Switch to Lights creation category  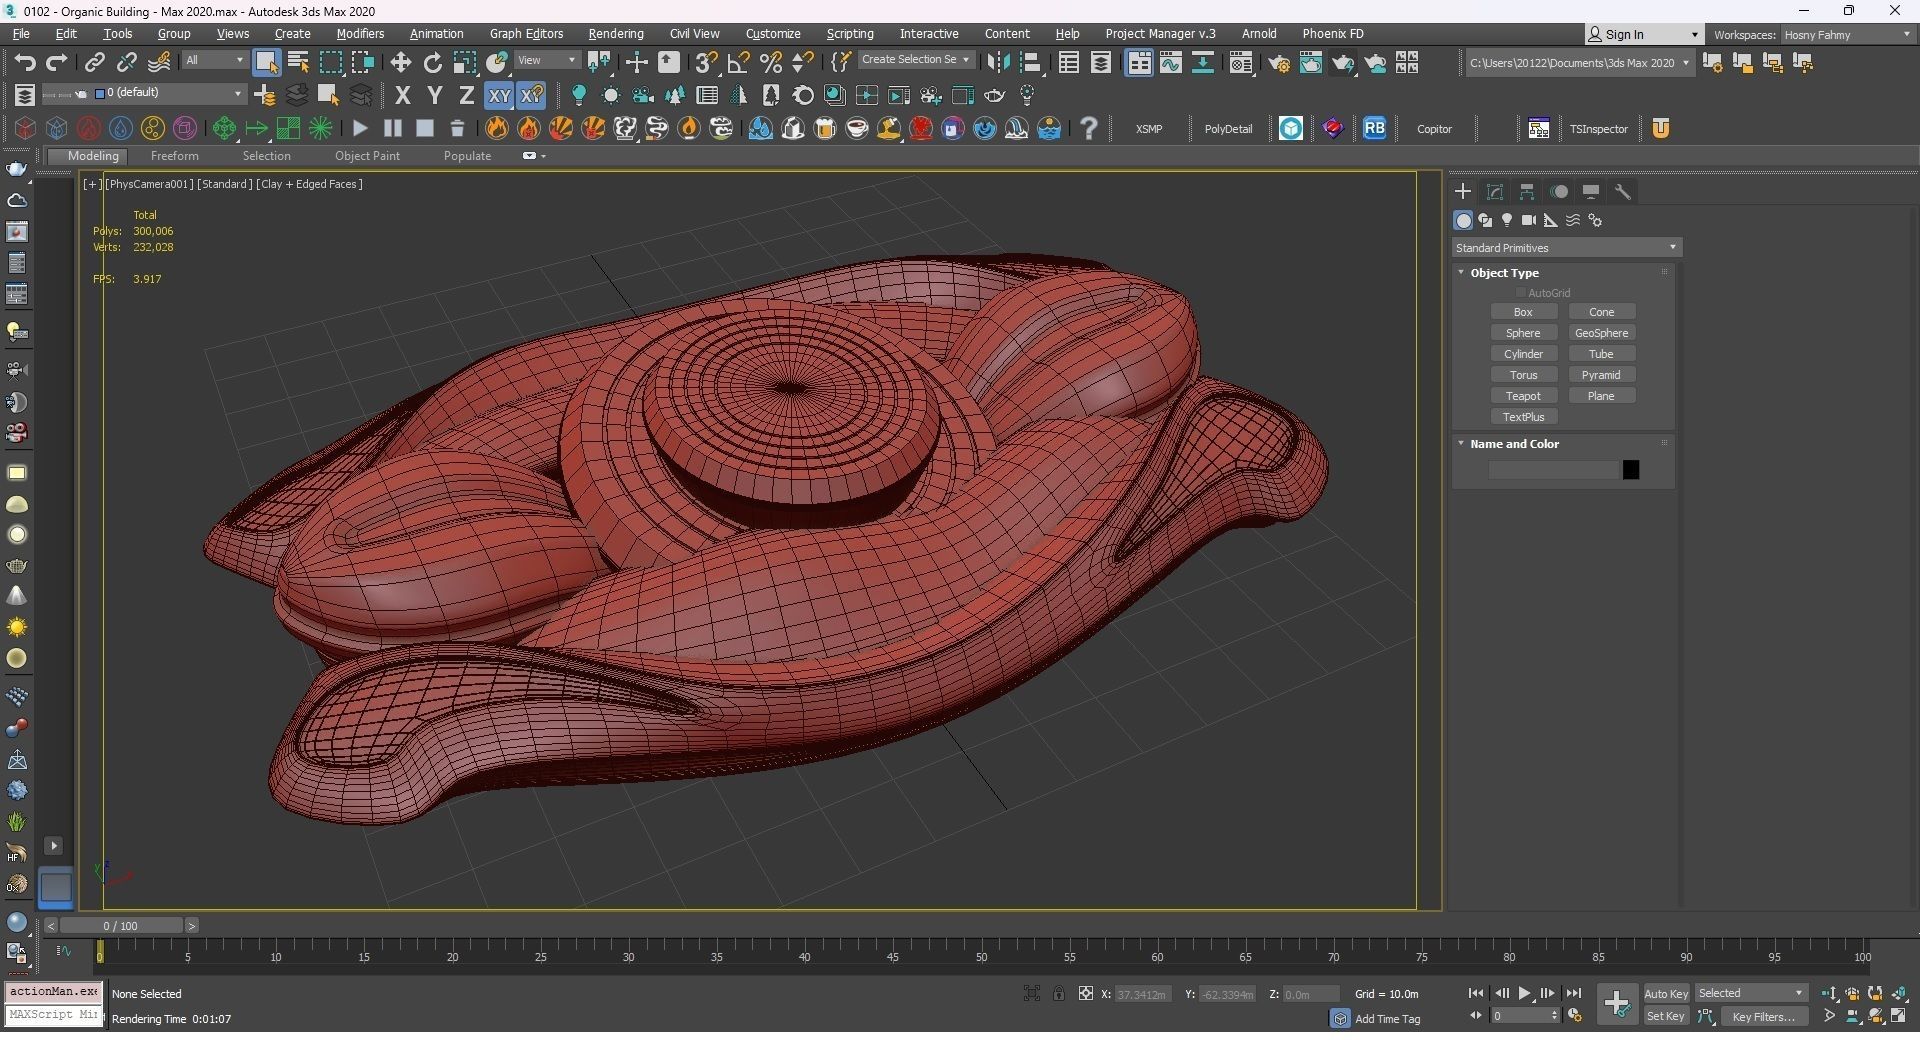pyautogui.click(x=1507, y=220)
